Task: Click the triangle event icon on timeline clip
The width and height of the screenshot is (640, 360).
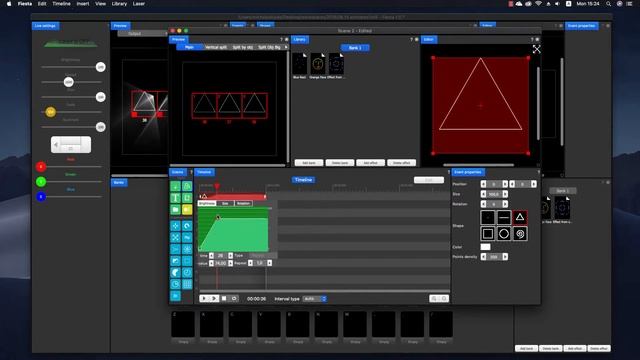Action: [204, 196]
